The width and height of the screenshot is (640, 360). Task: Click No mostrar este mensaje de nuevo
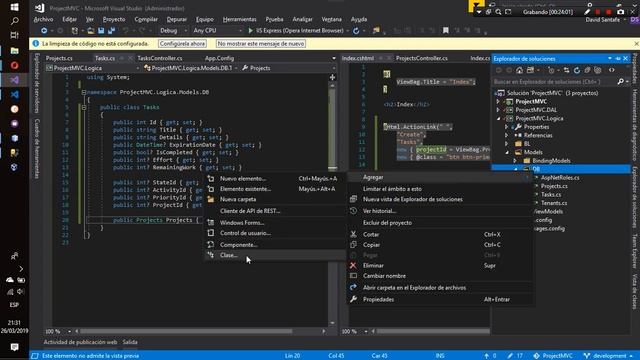tap(261, 43)
